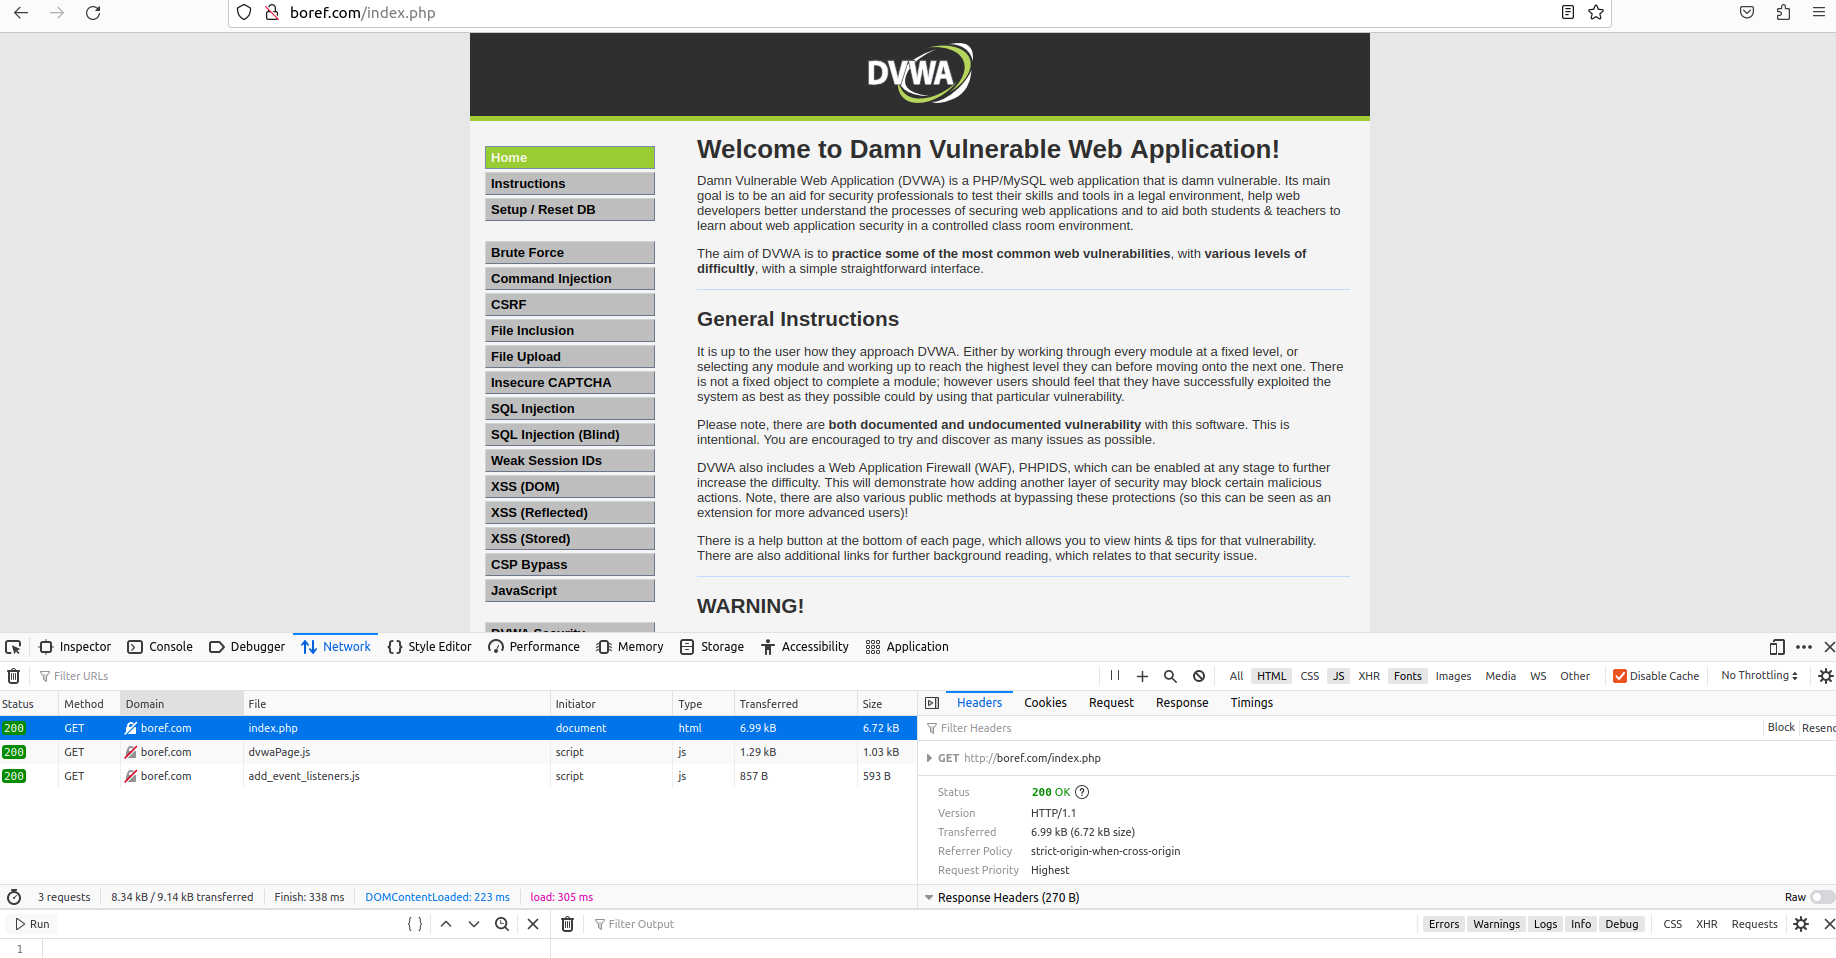1836x958 pixels.
Task: Clear console output with trash icon
Action: 567,924
